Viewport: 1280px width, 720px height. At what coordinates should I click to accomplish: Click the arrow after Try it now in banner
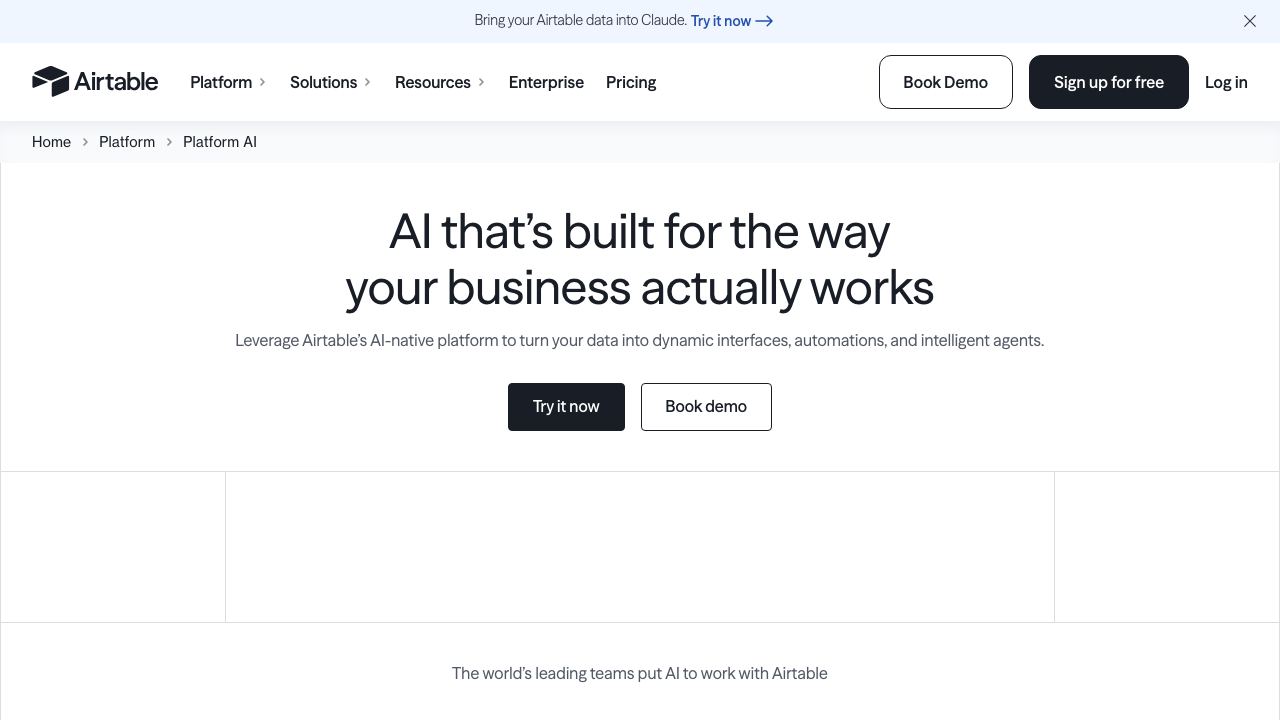[764, 21]
